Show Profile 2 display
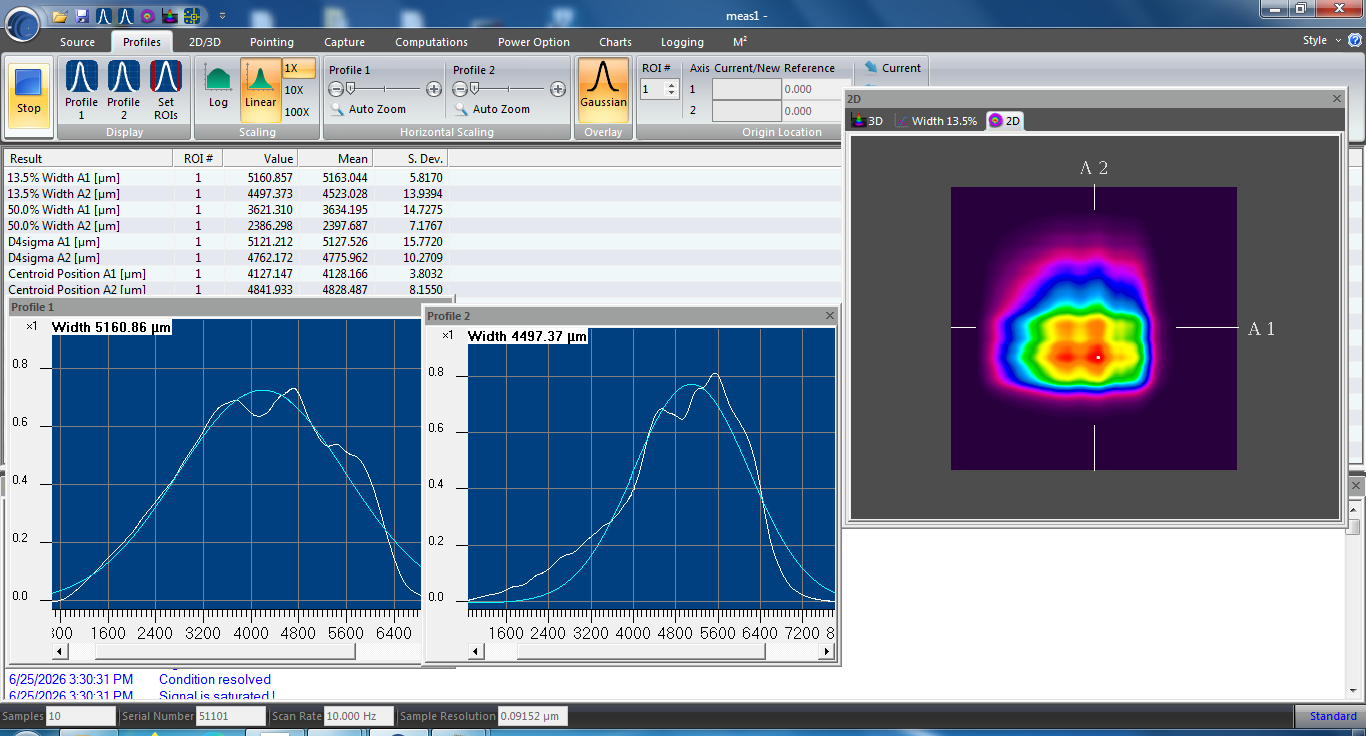Viewport: 1366px width, 736px height. click(x=123, y=90)
